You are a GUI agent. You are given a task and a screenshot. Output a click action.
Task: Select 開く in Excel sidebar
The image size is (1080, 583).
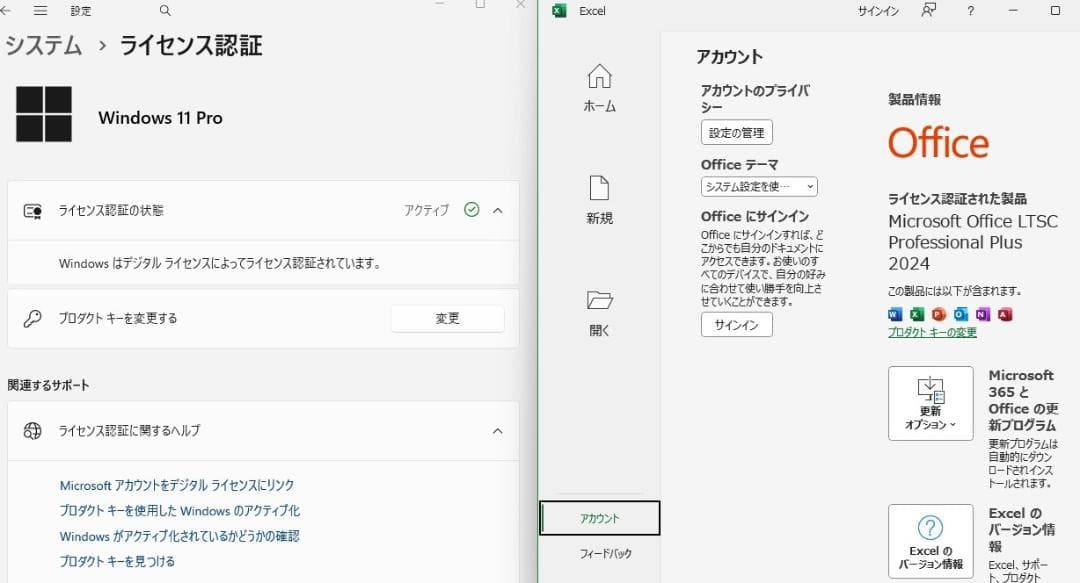click(x=599, y=312)
